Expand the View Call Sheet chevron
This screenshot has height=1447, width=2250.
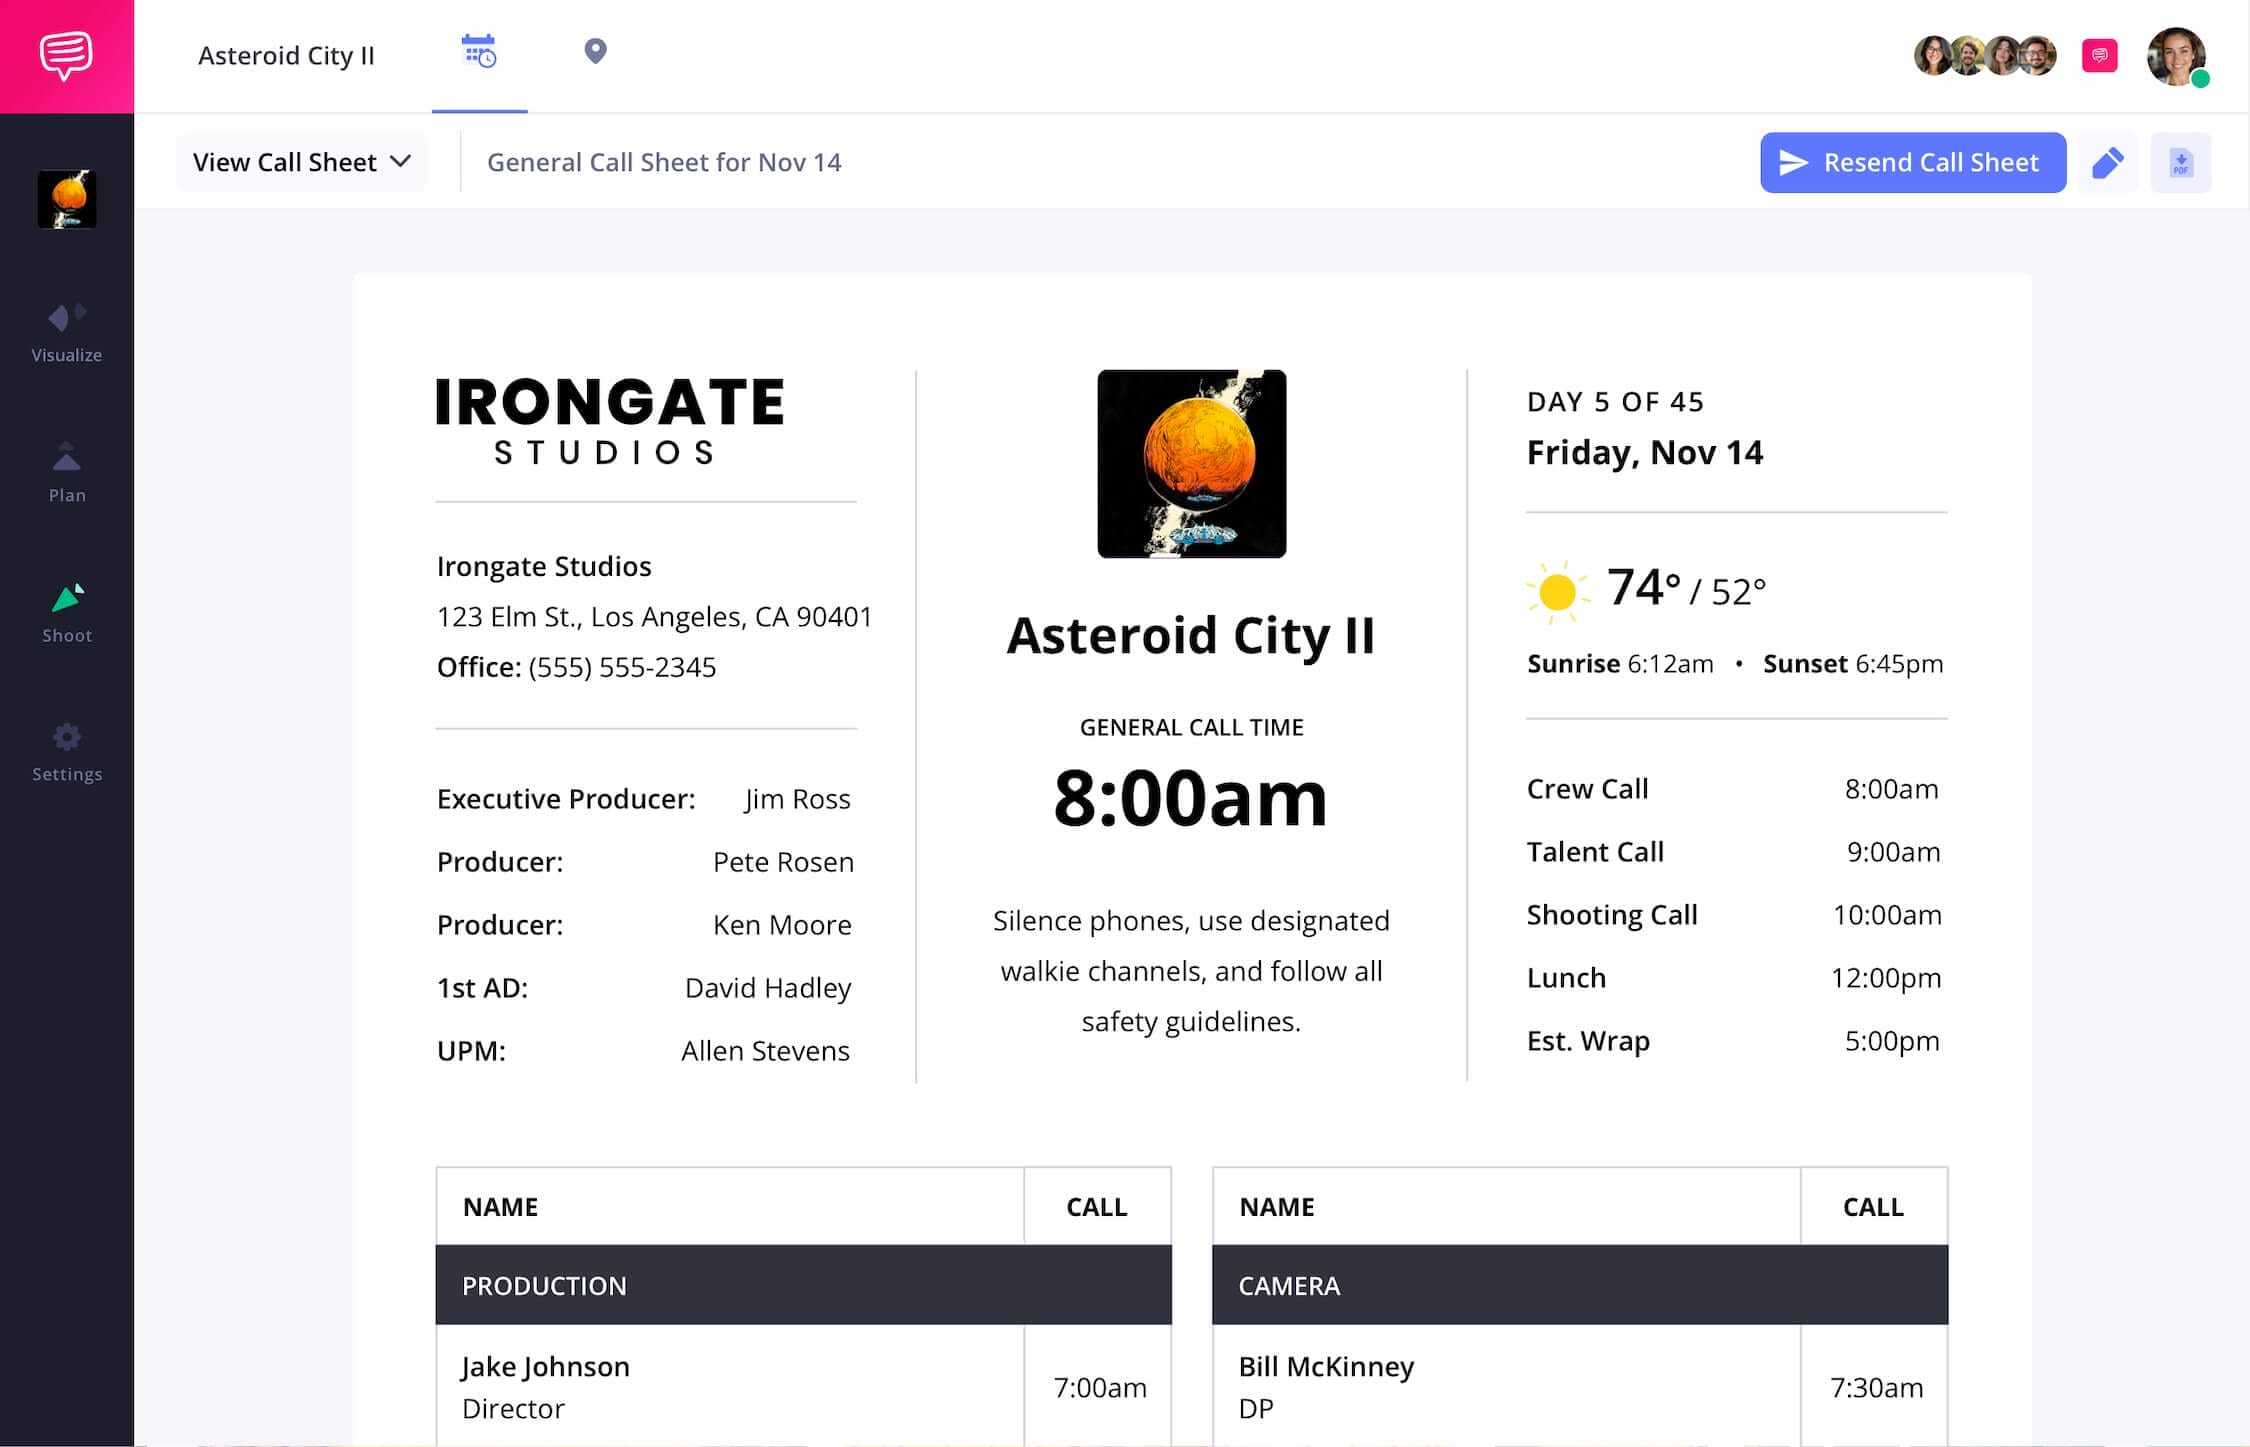point(402,161)
